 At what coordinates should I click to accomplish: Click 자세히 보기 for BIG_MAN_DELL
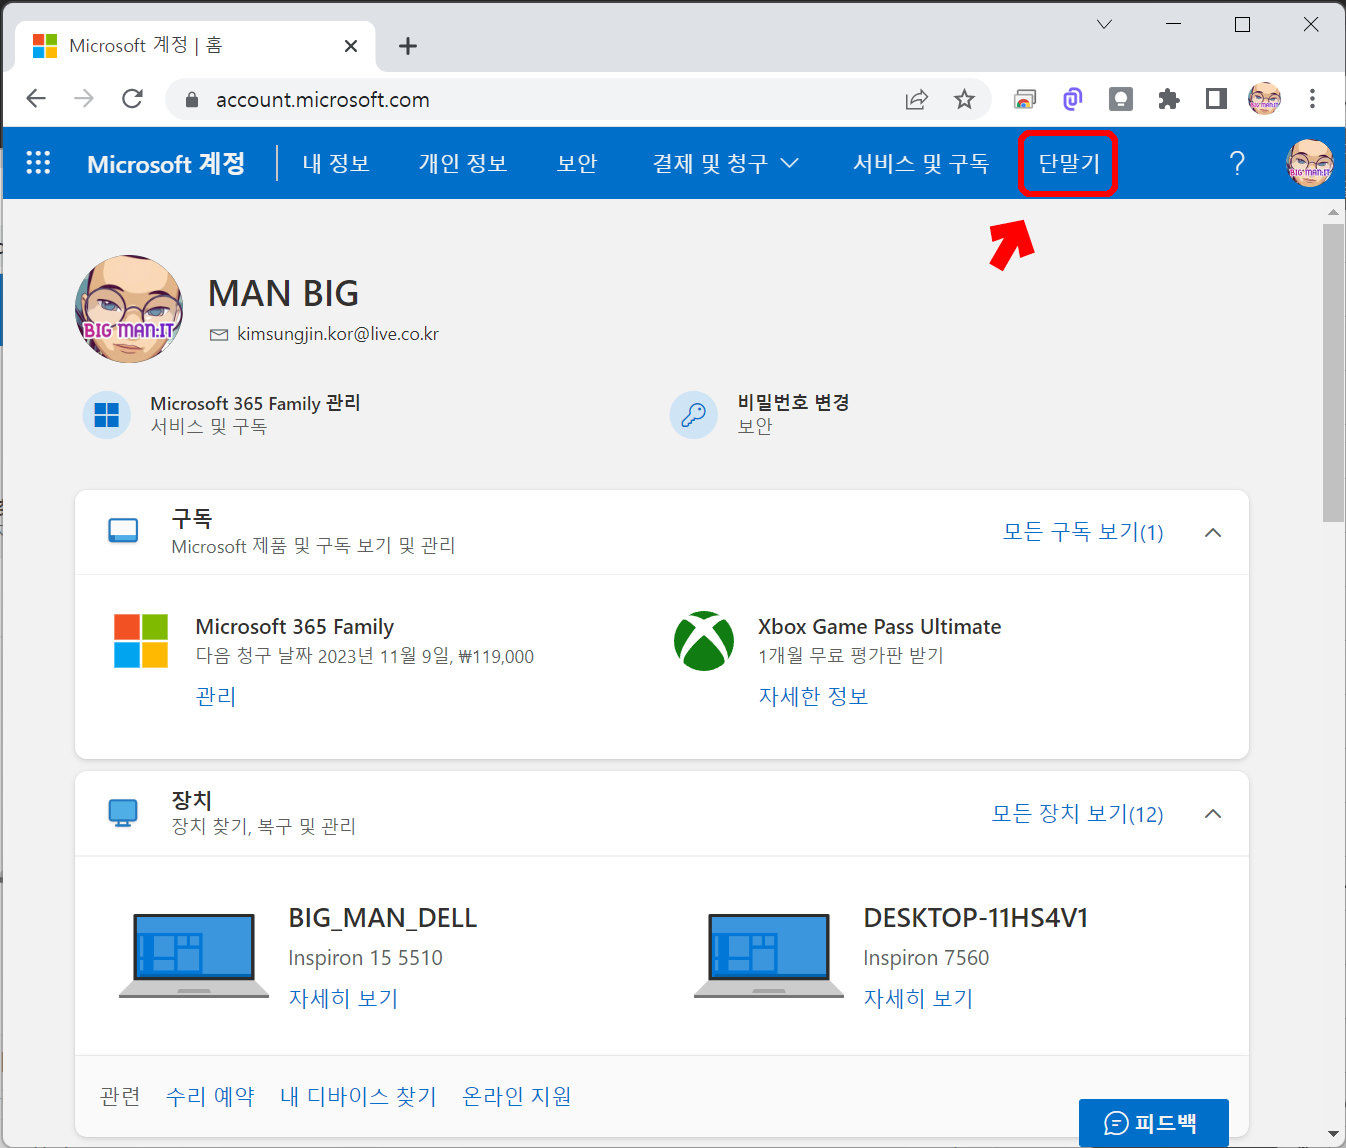coord(343,998)
